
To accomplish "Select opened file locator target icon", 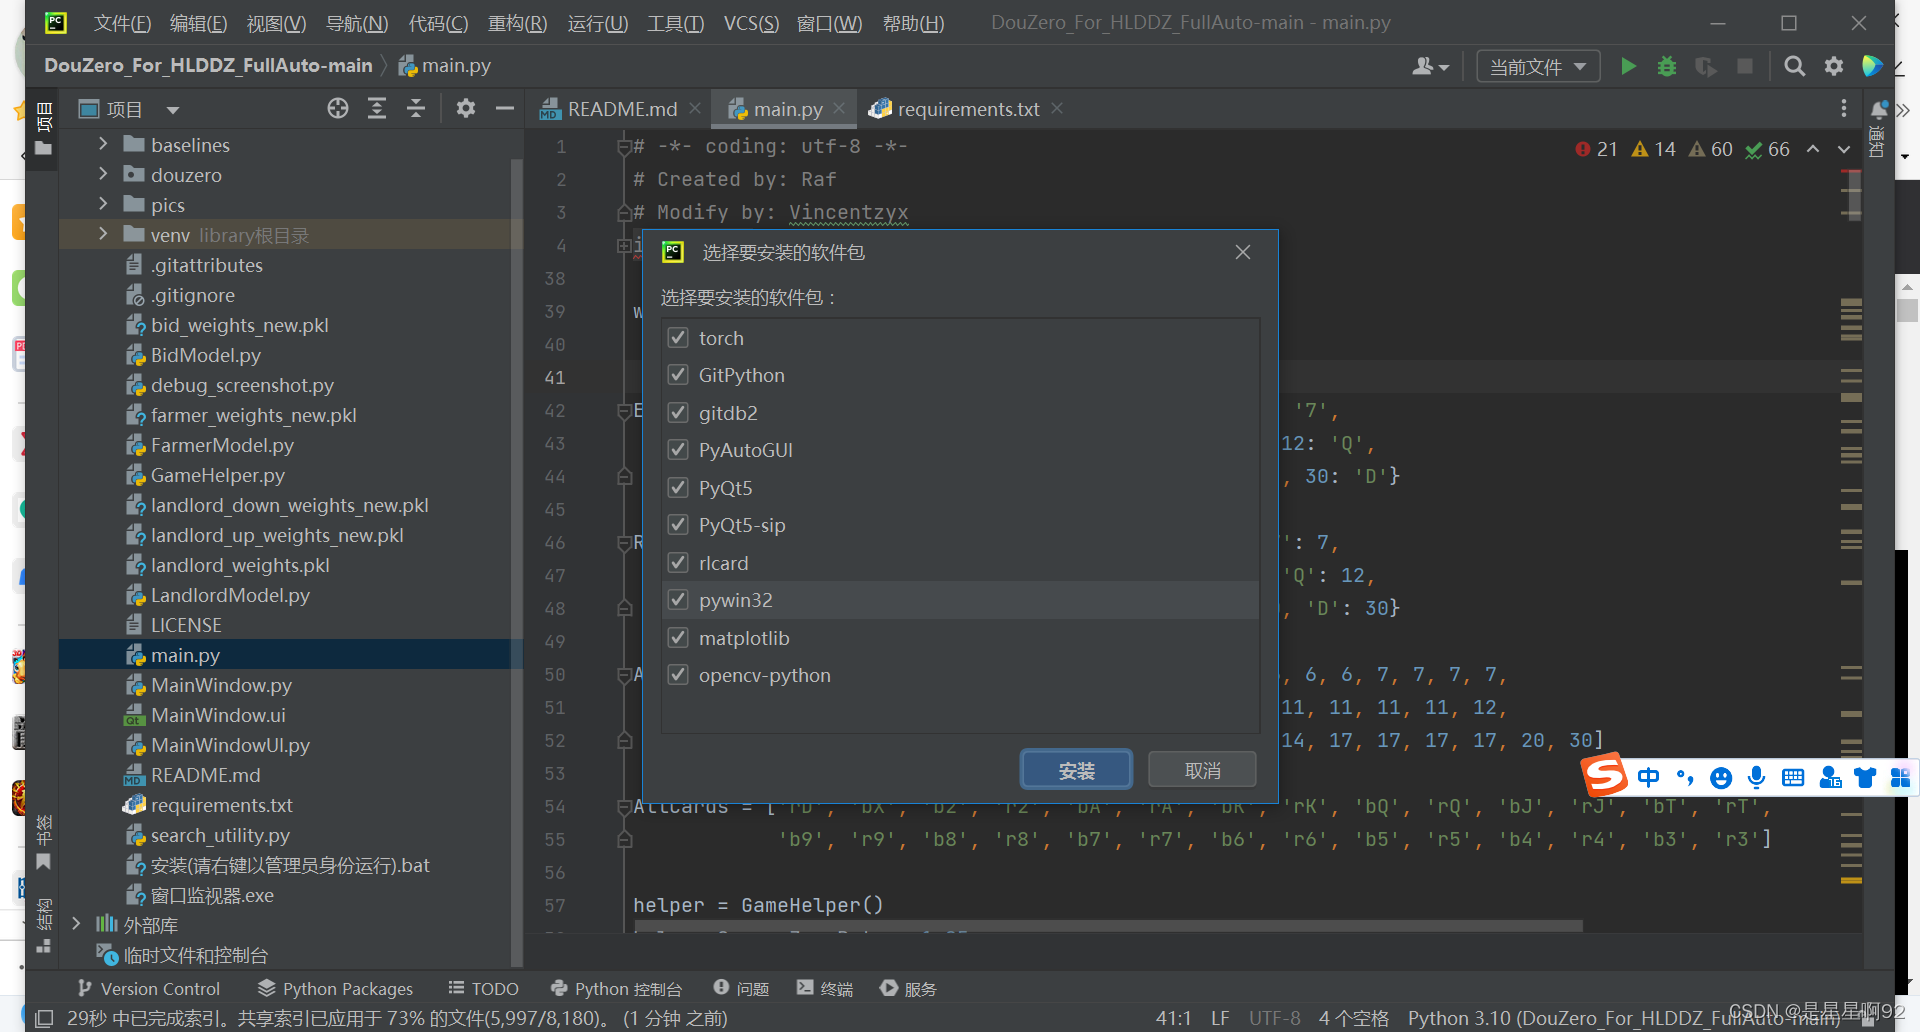I will pyautogui.click(x=338, y=108).
